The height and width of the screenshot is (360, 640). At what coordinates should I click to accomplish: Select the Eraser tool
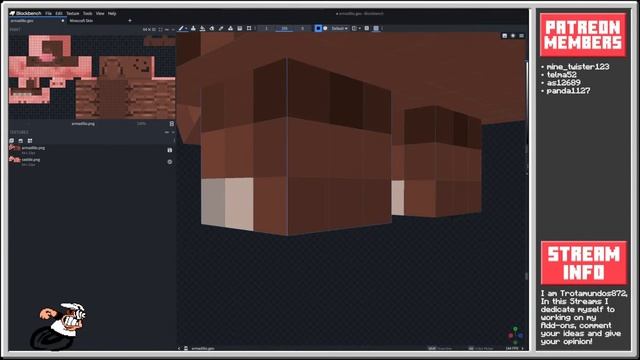pos(212,28)
